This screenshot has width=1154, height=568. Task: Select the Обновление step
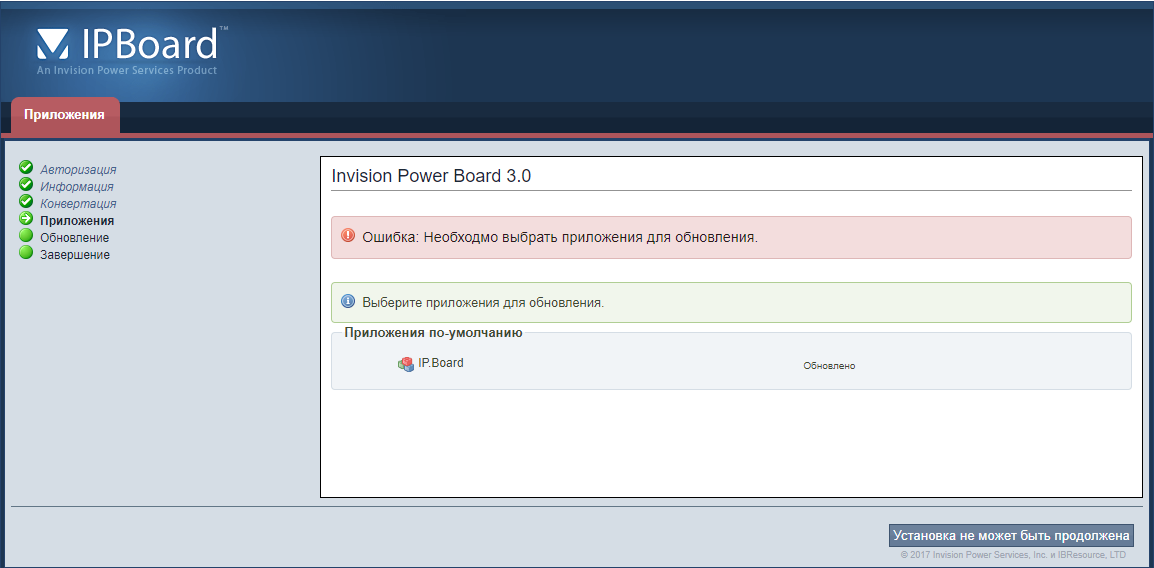74,238
